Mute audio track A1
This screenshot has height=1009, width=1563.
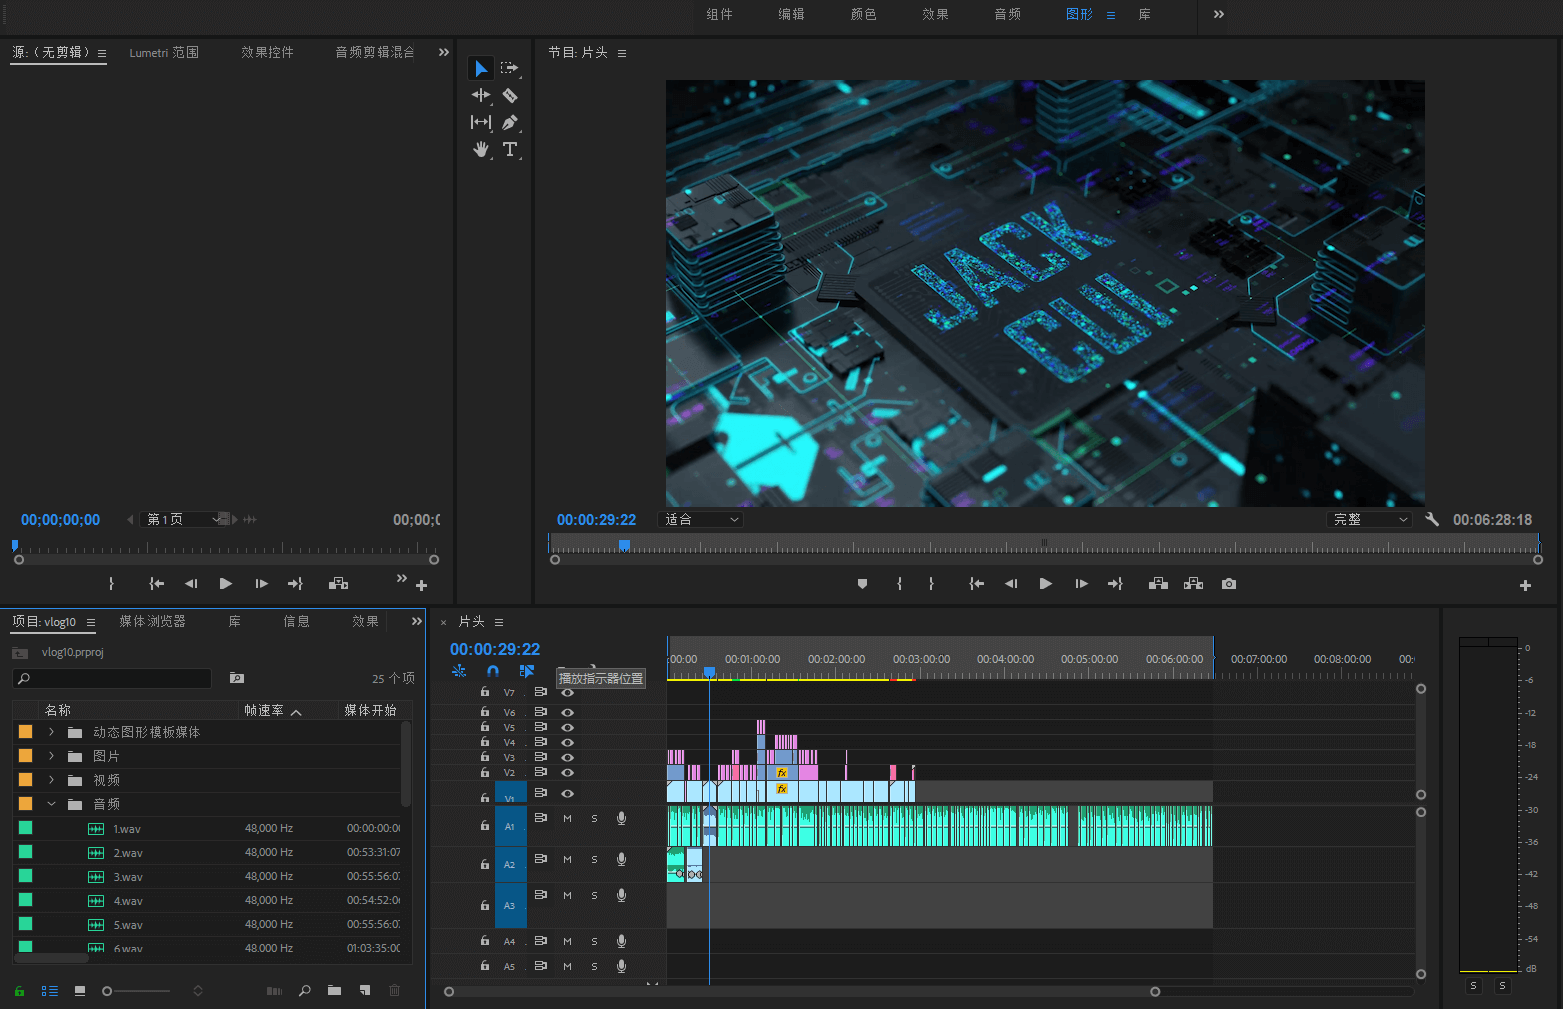tap(567, 818)
